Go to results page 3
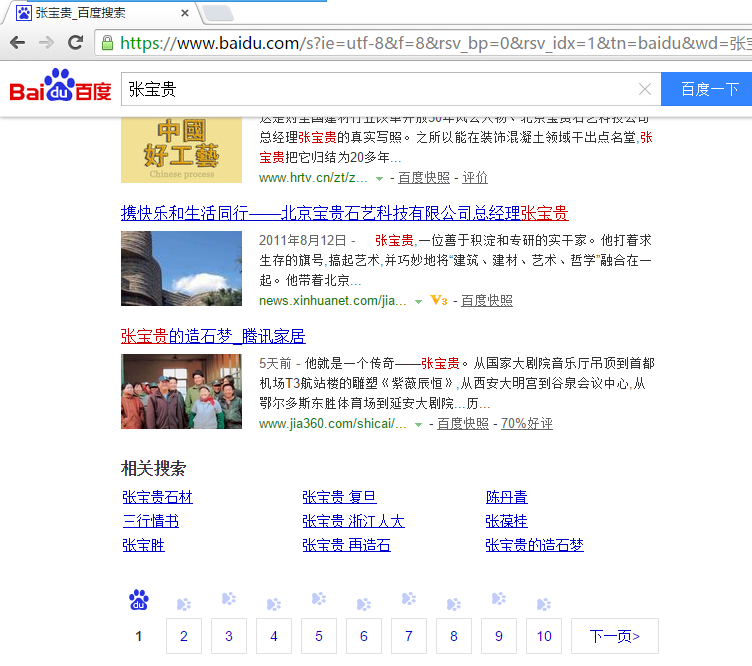This screenshot has height=666, width=752. tap(229, 636)
